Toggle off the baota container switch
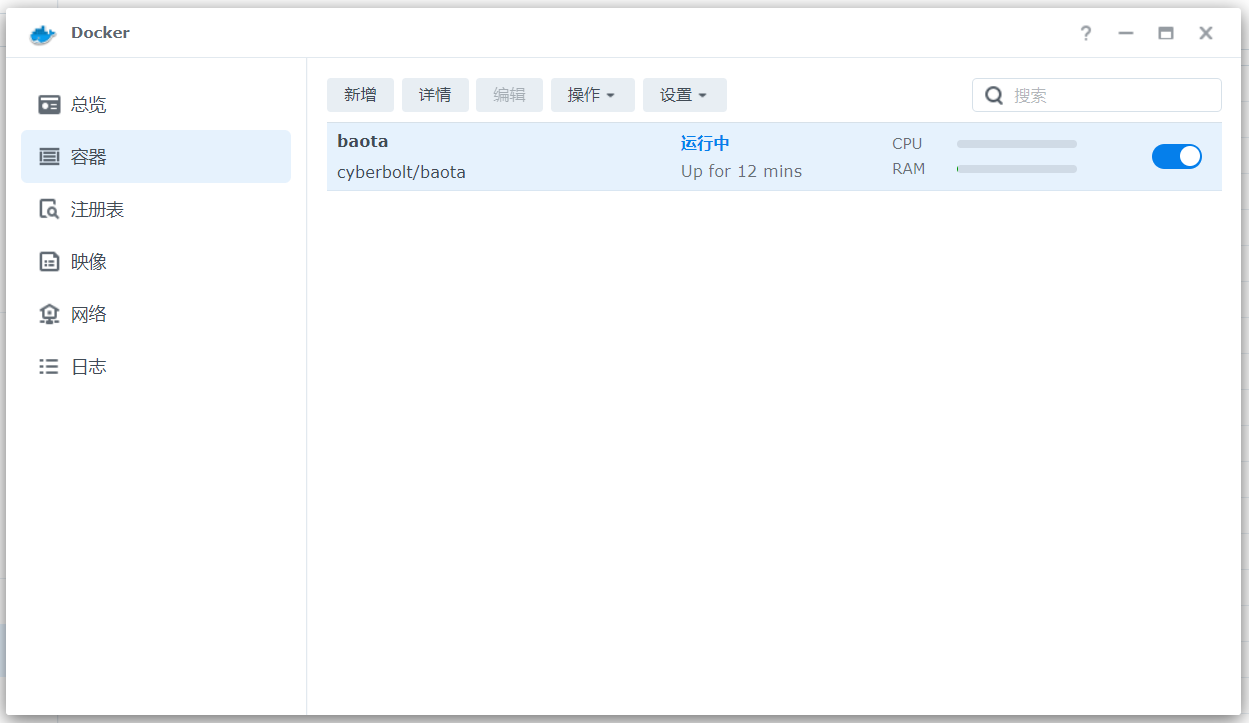The image size is (1249, 723). click(1177, 156)
